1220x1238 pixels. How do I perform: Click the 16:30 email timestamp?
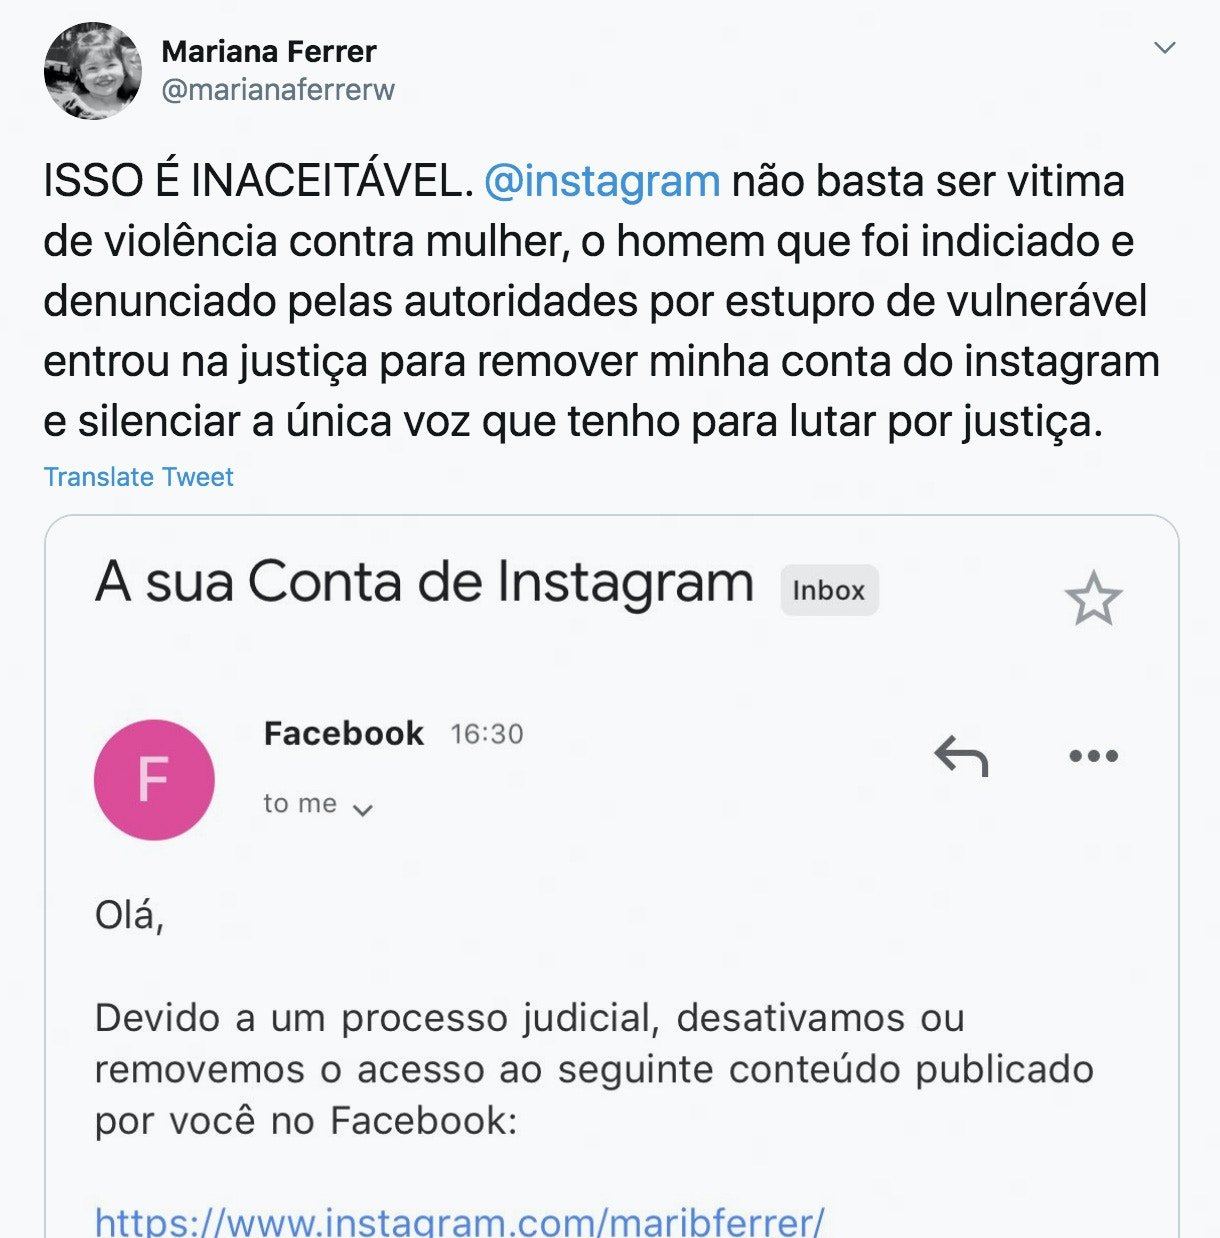pos(487,734)
